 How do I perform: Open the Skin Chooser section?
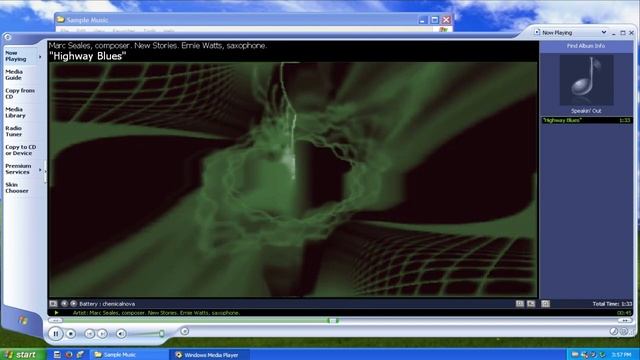(x=17, y=188)
